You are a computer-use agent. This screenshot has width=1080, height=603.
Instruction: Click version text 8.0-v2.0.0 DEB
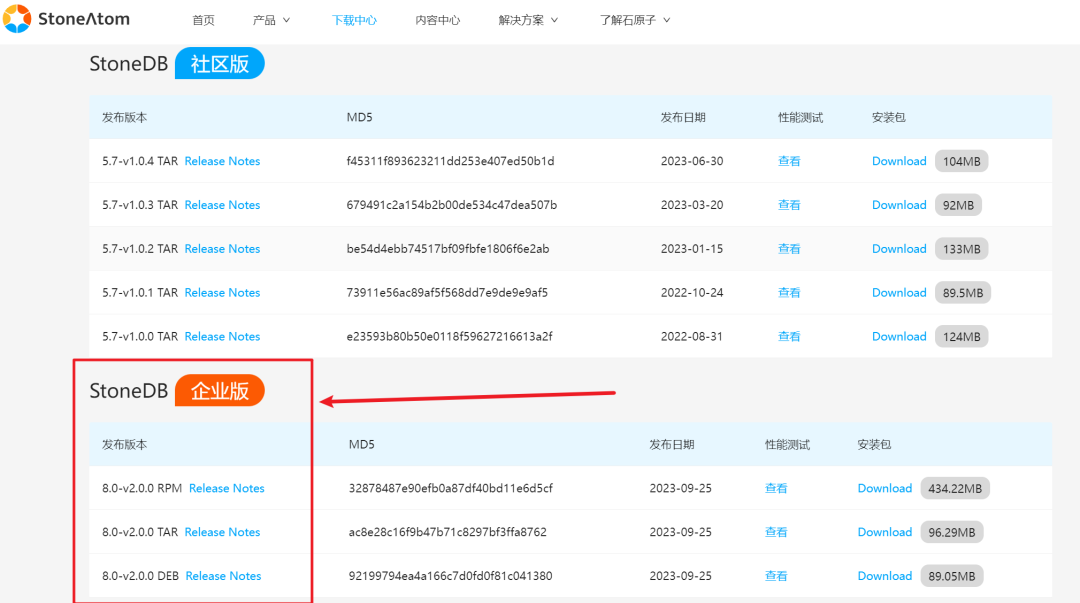pyautogui.click(x=141, y=576)
